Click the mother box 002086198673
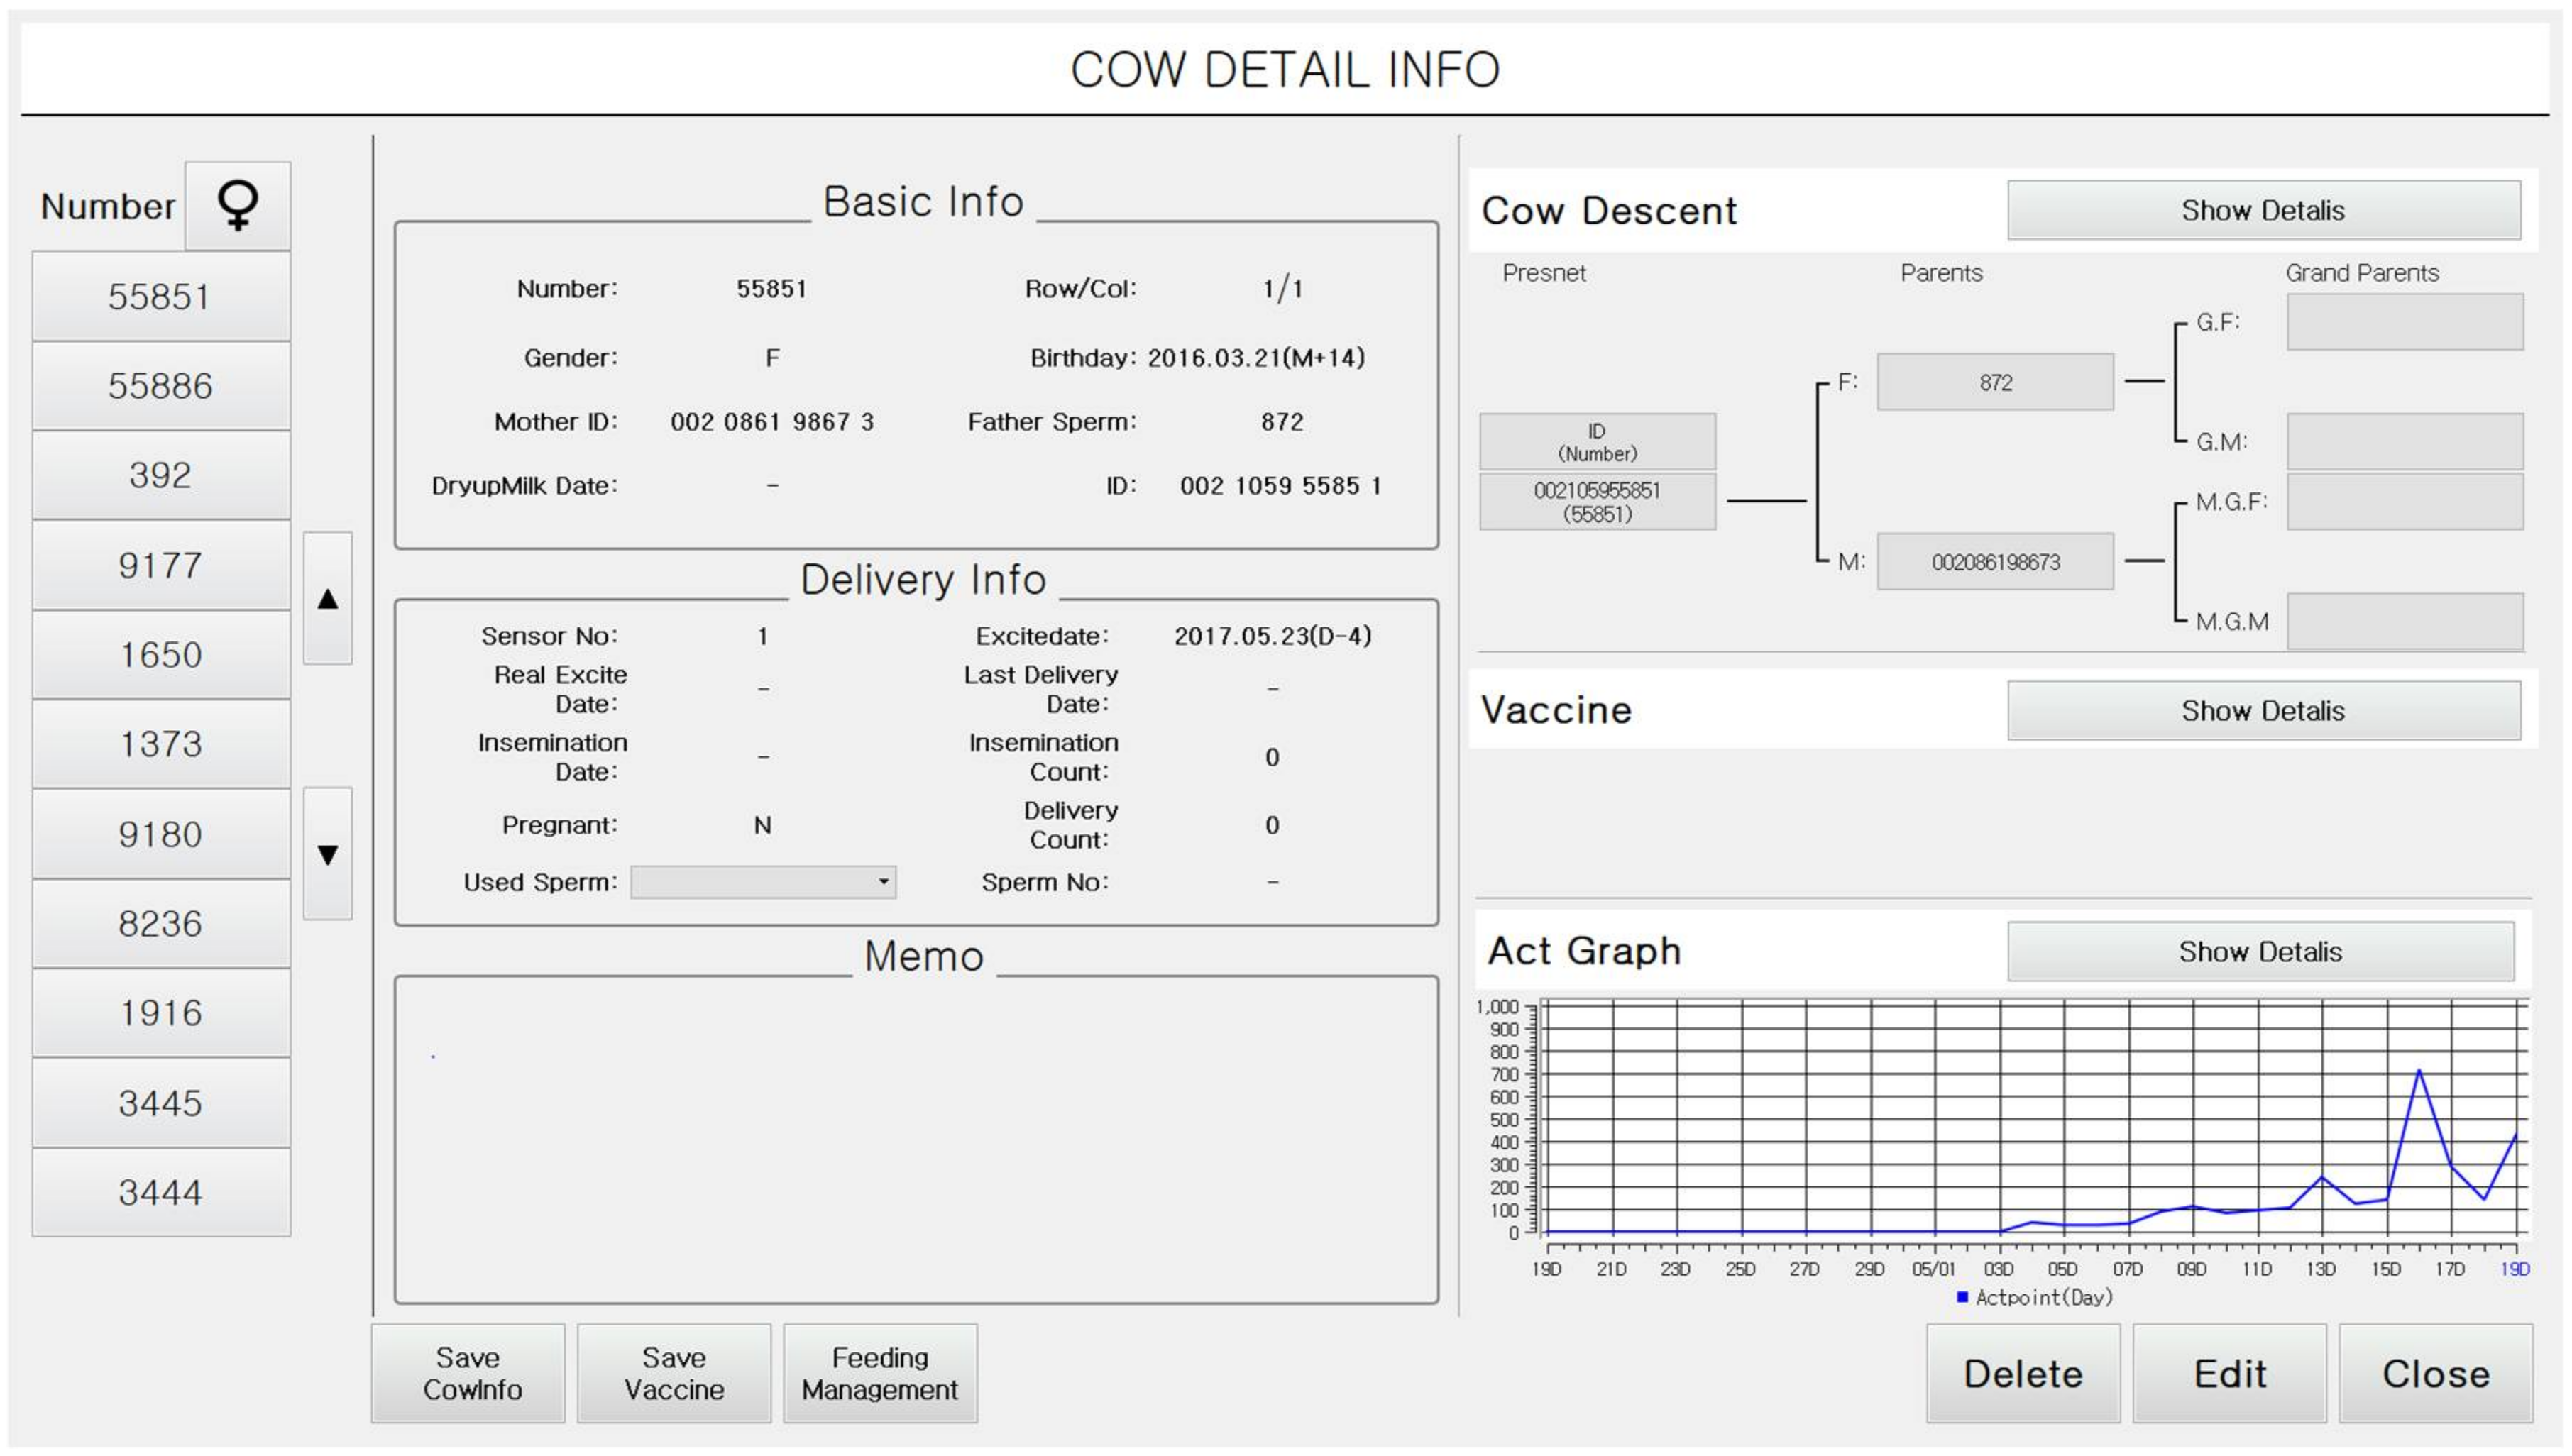Viewport: 2572px width, 1456px height. tap(1995, 562)
